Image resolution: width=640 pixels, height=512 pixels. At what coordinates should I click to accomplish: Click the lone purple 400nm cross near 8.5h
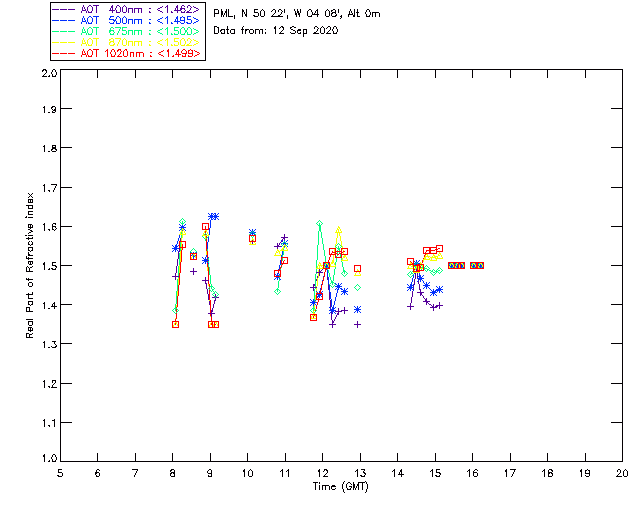coord(193,271)
